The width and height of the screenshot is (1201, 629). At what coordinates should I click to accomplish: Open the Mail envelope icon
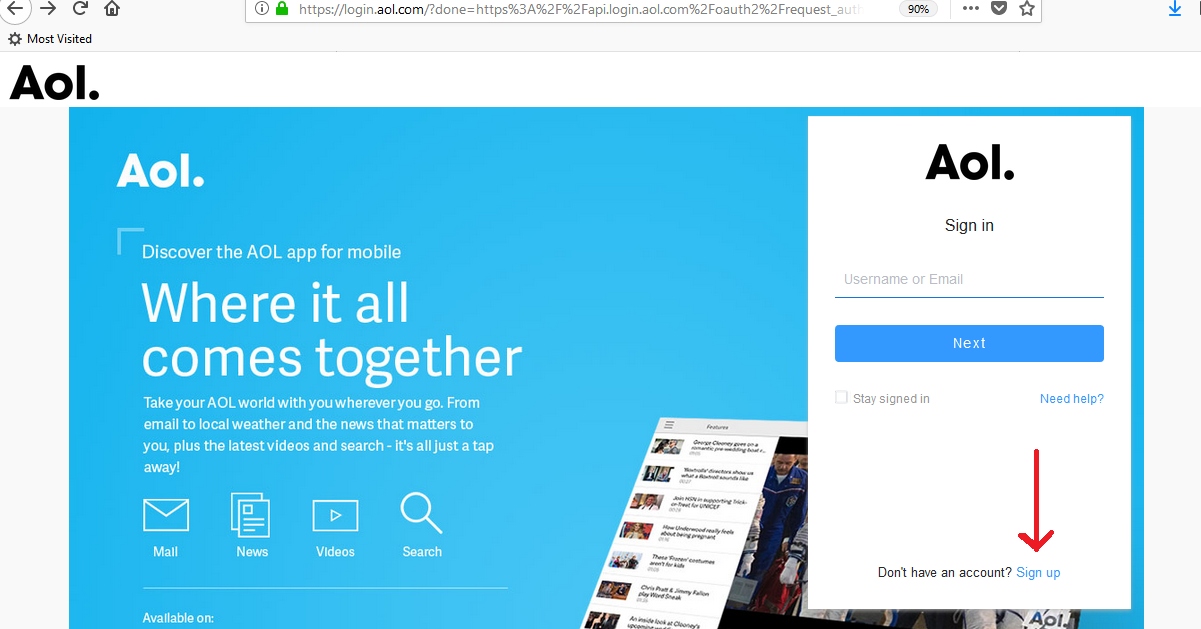coord(166,516)
